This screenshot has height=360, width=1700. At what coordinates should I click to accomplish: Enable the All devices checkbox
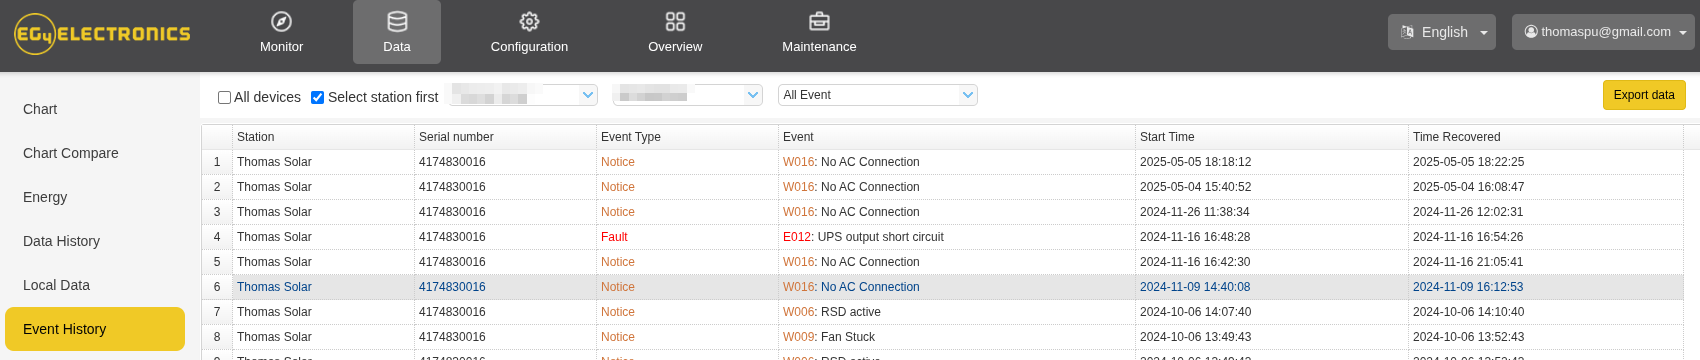pos(224,97)
